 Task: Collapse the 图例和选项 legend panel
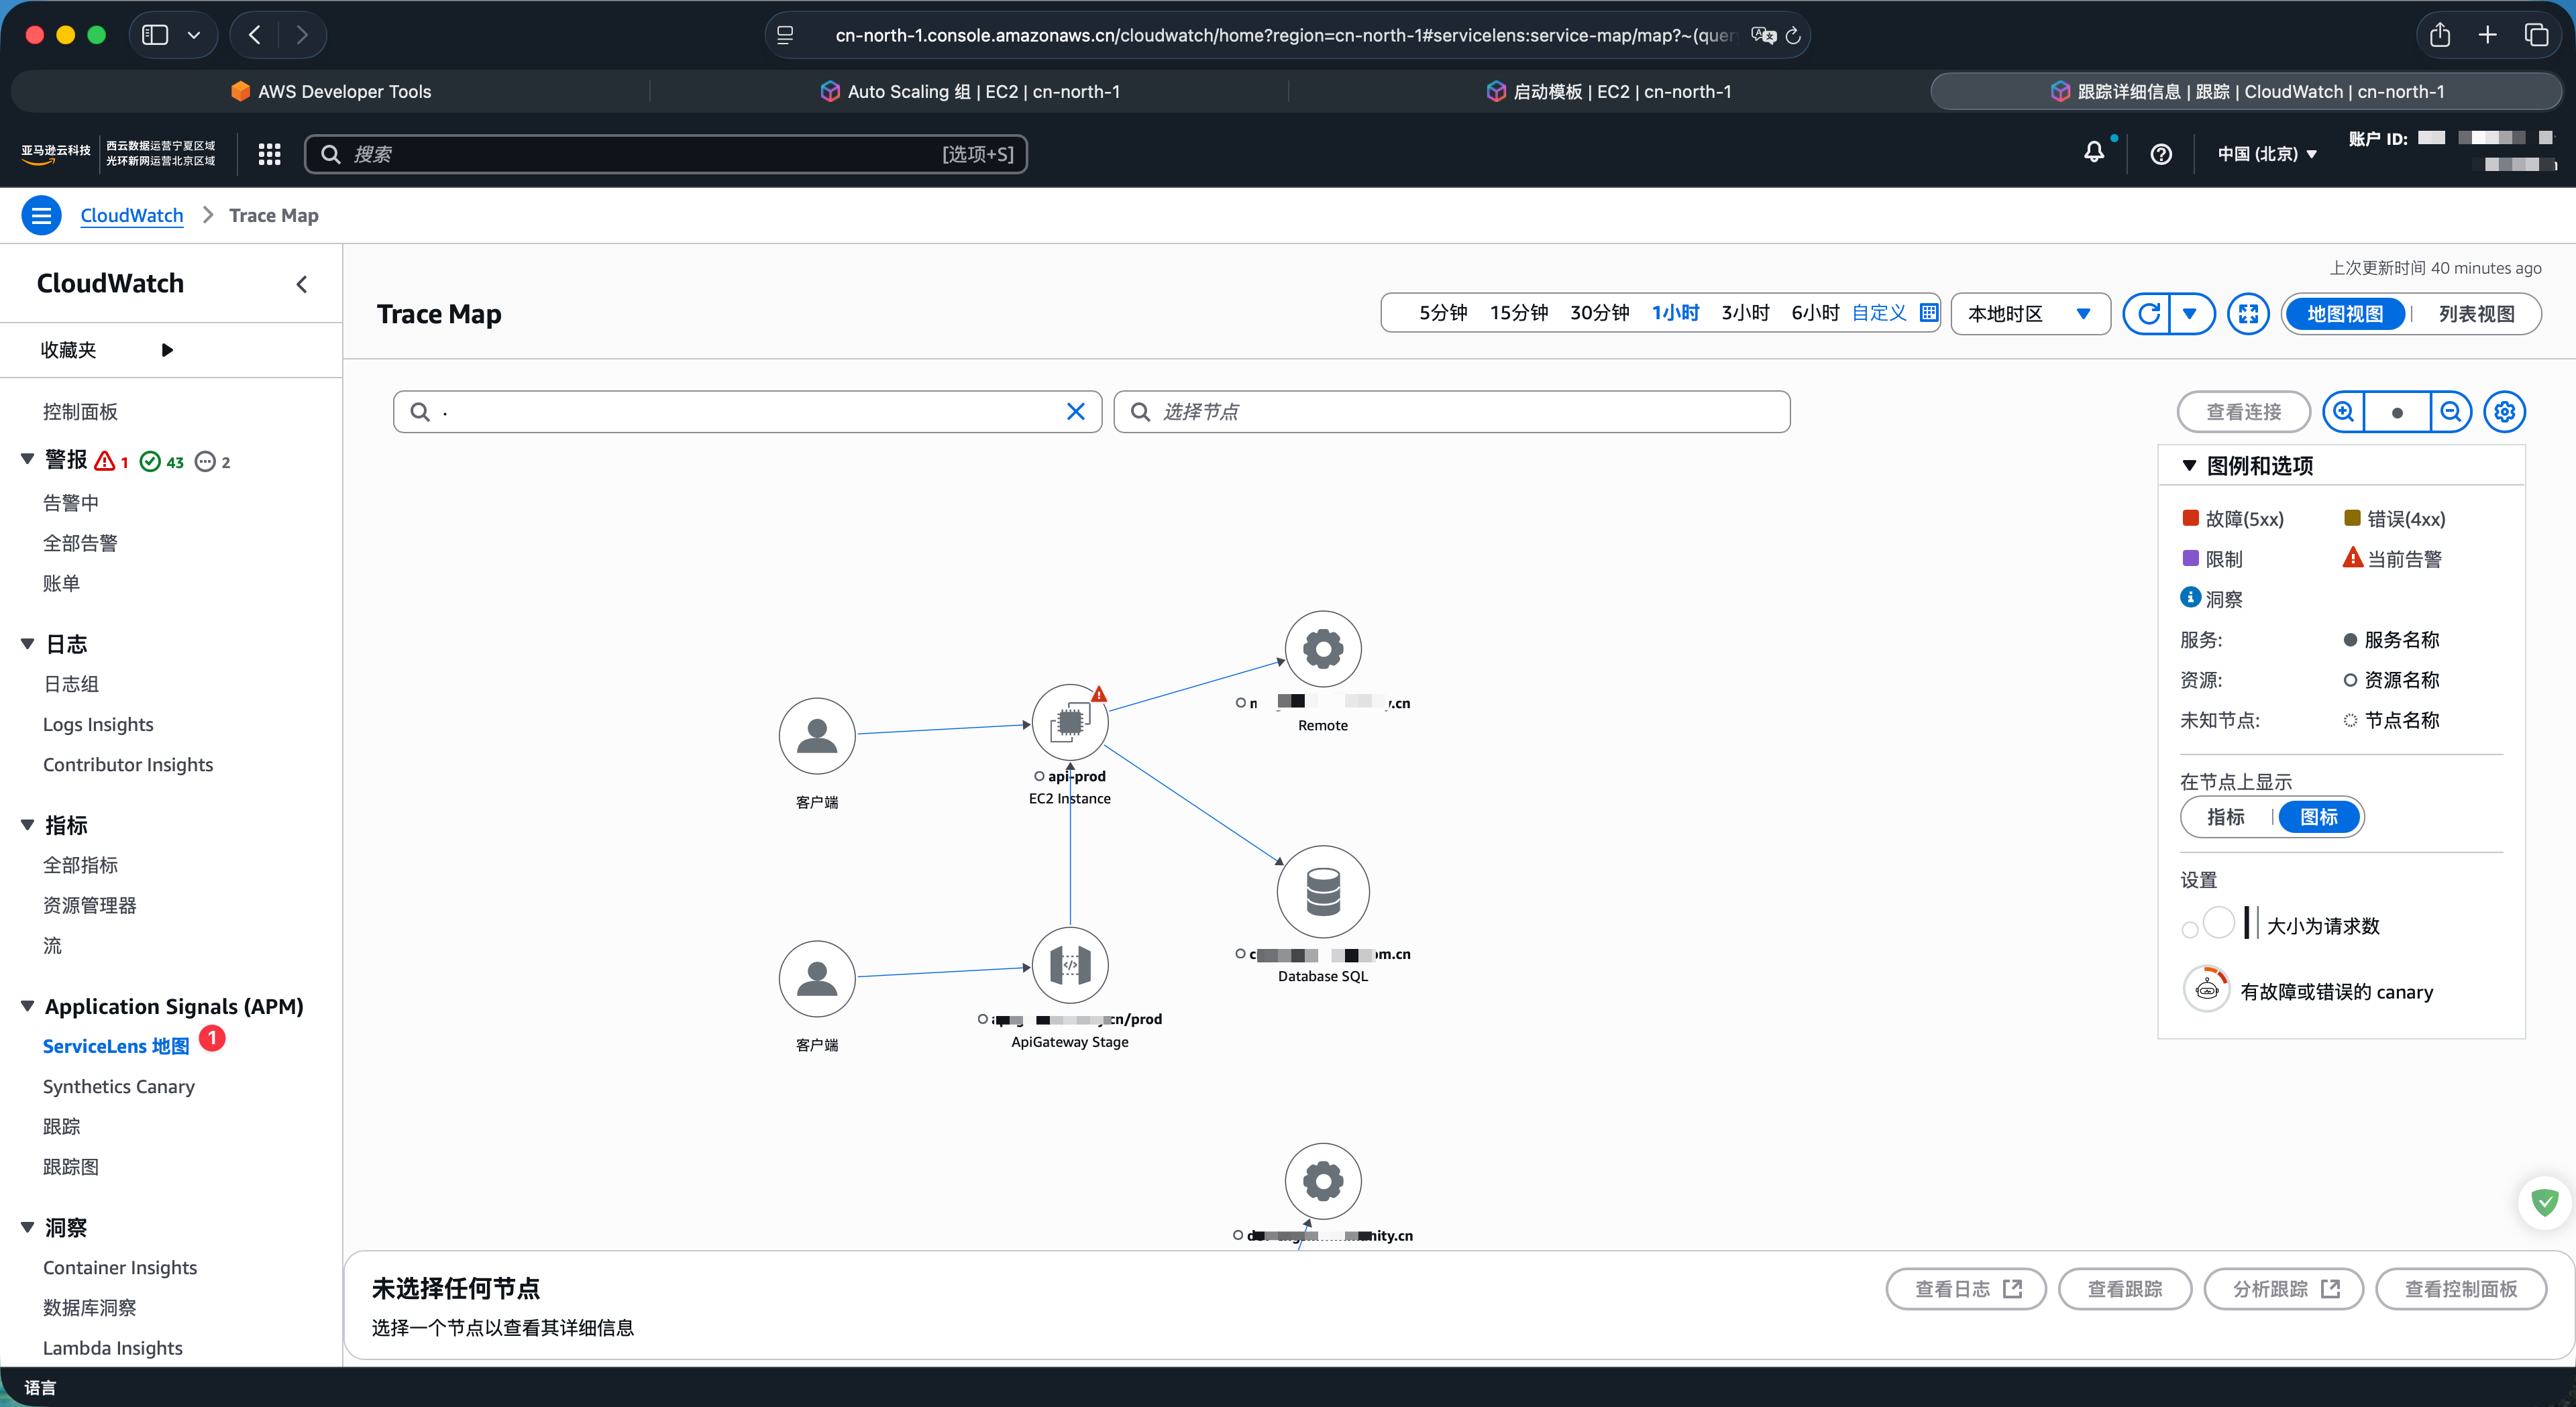coord(2189,466)
